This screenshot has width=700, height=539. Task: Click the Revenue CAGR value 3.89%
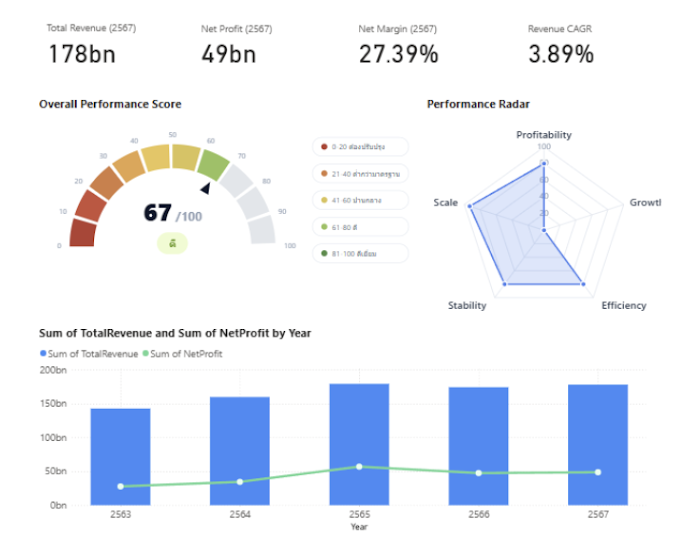click(561, 54)
